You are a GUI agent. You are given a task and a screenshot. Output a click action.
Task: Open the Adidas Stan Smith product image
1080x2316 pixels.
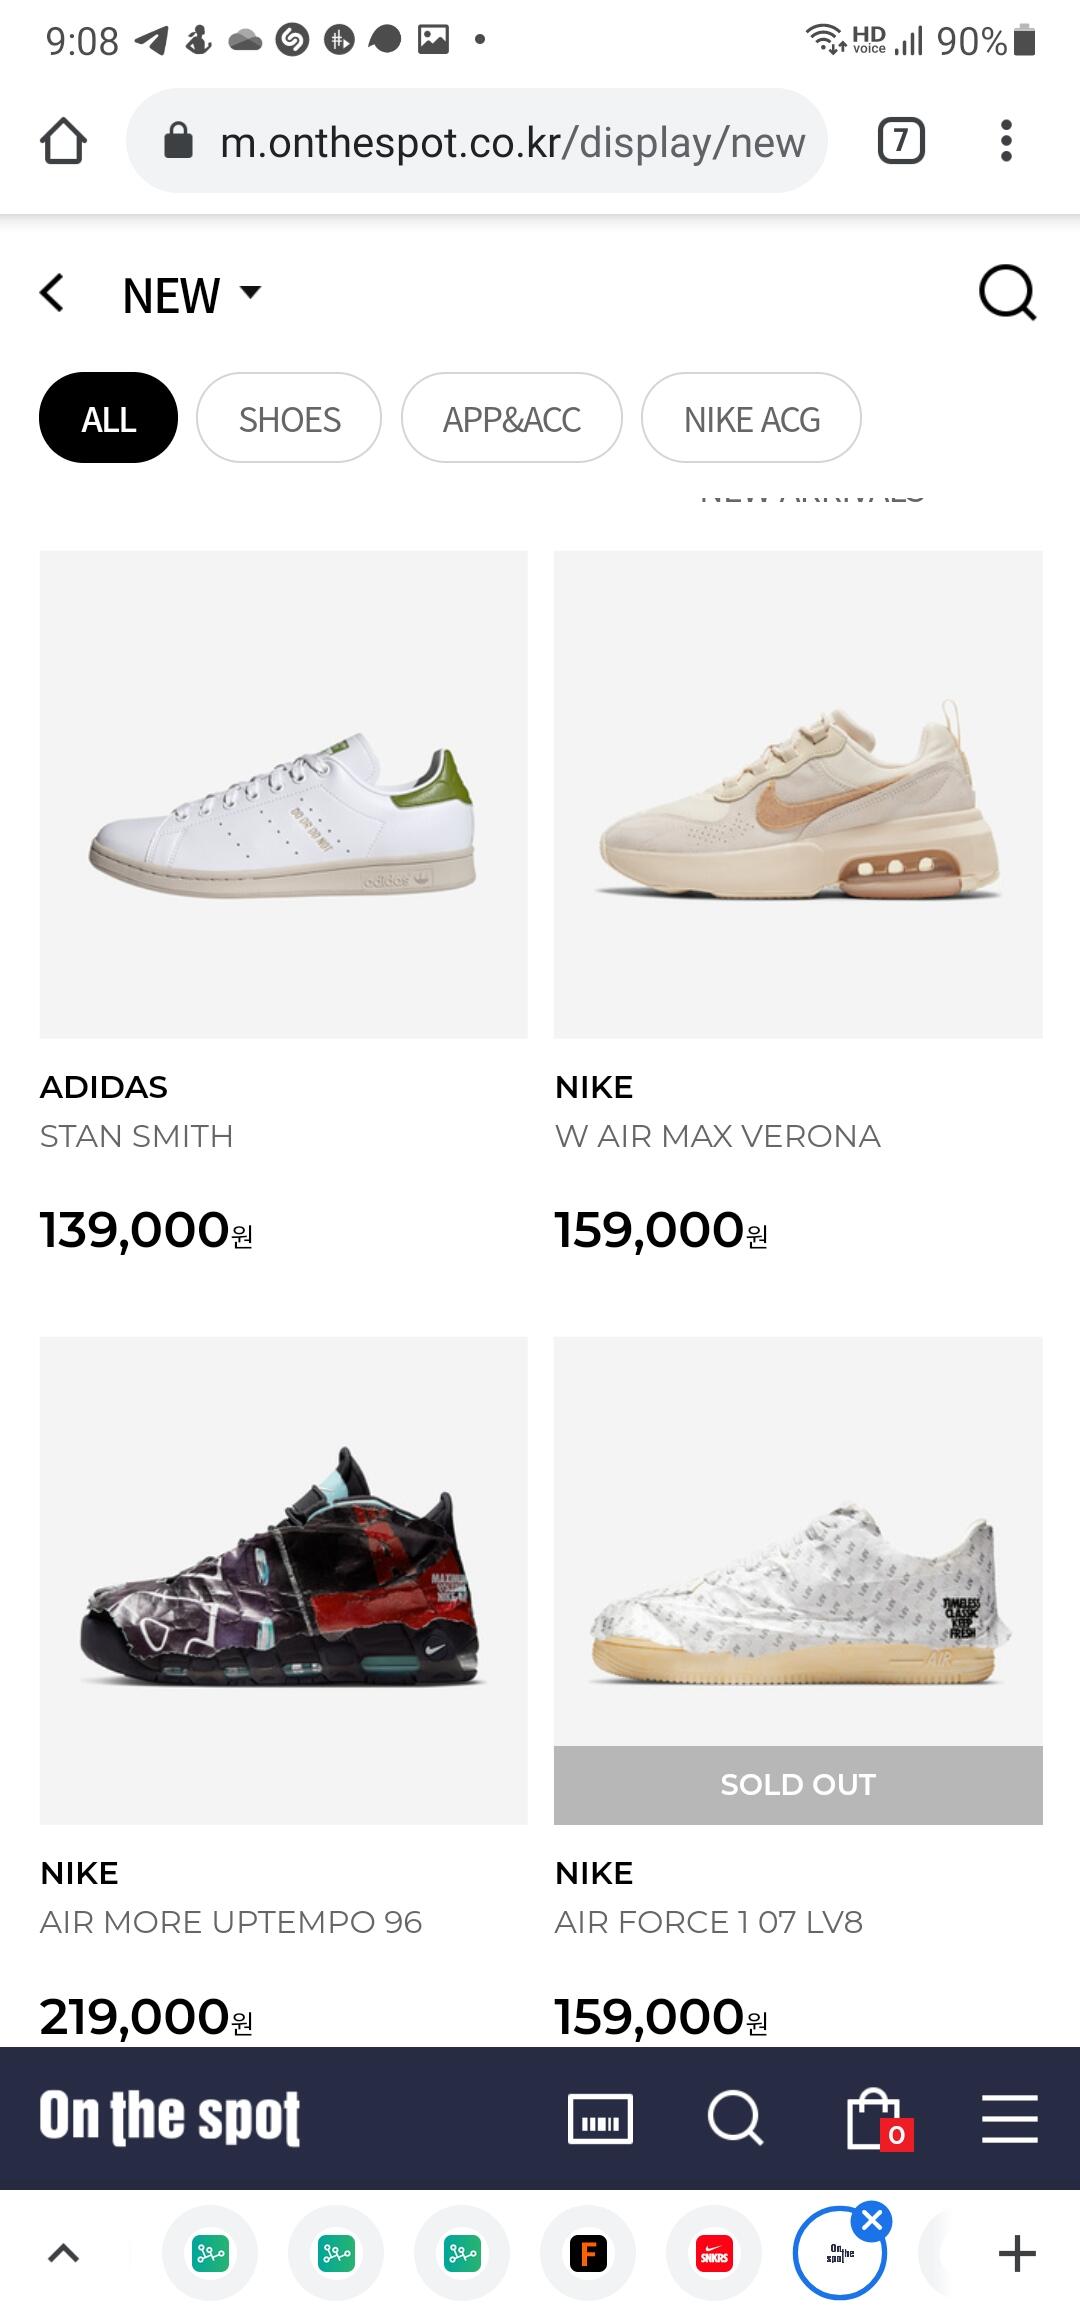283,794
